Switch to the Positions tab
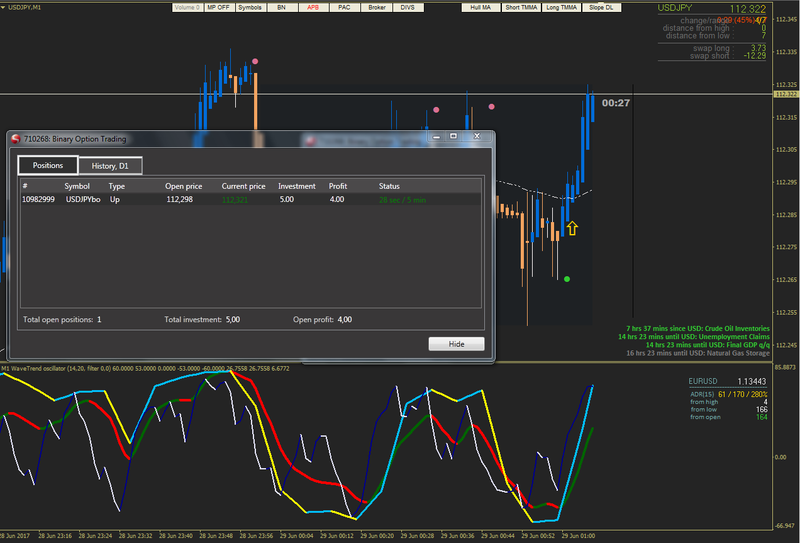 [48, 165]
